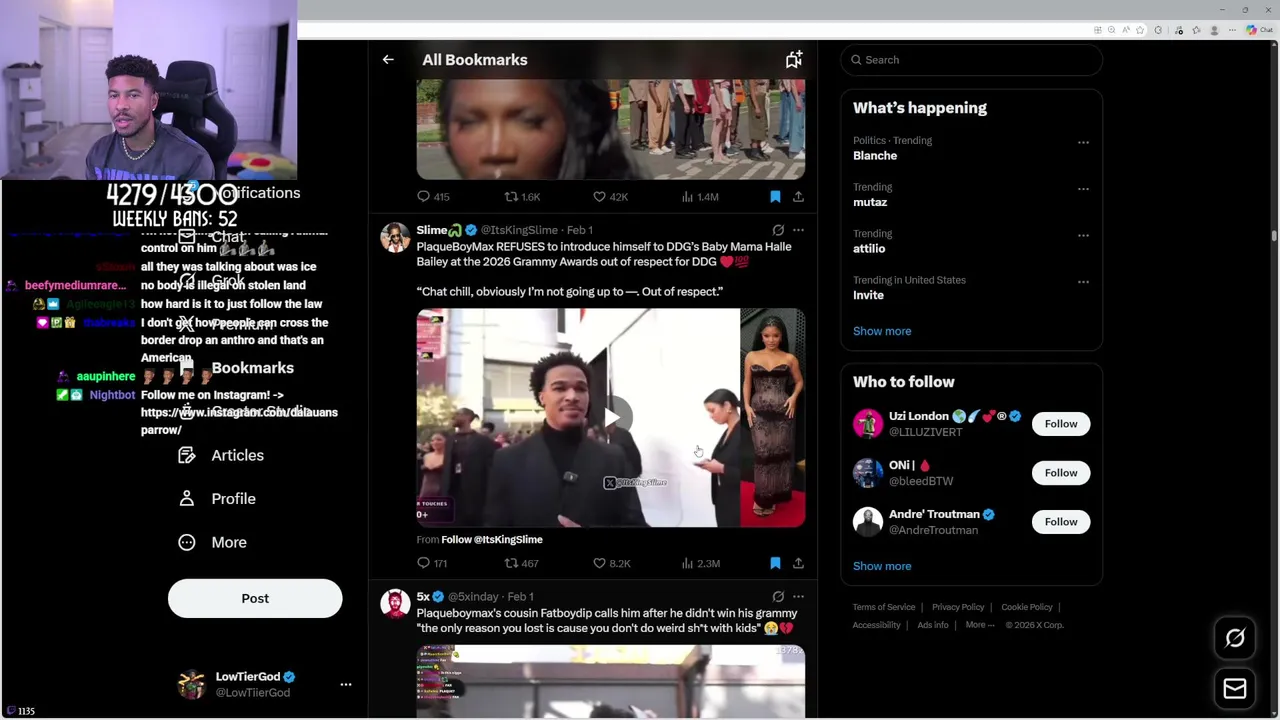This screenshot has height=720, width=1280.
Task: Expand the footer More menu
Action: (980, 625)
